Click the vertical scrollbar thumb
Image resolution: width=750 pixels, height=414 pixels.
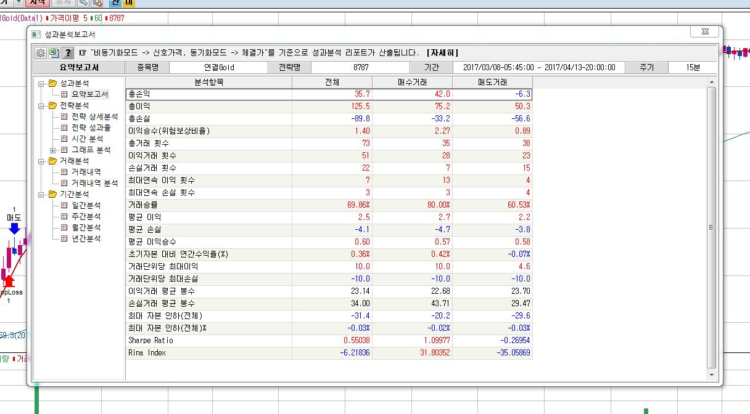click(712, 228)
